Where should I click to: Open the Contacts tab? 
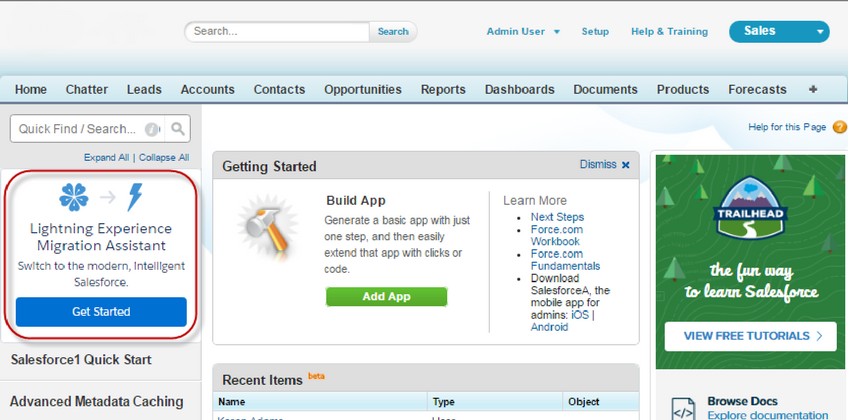pos(280,90)
